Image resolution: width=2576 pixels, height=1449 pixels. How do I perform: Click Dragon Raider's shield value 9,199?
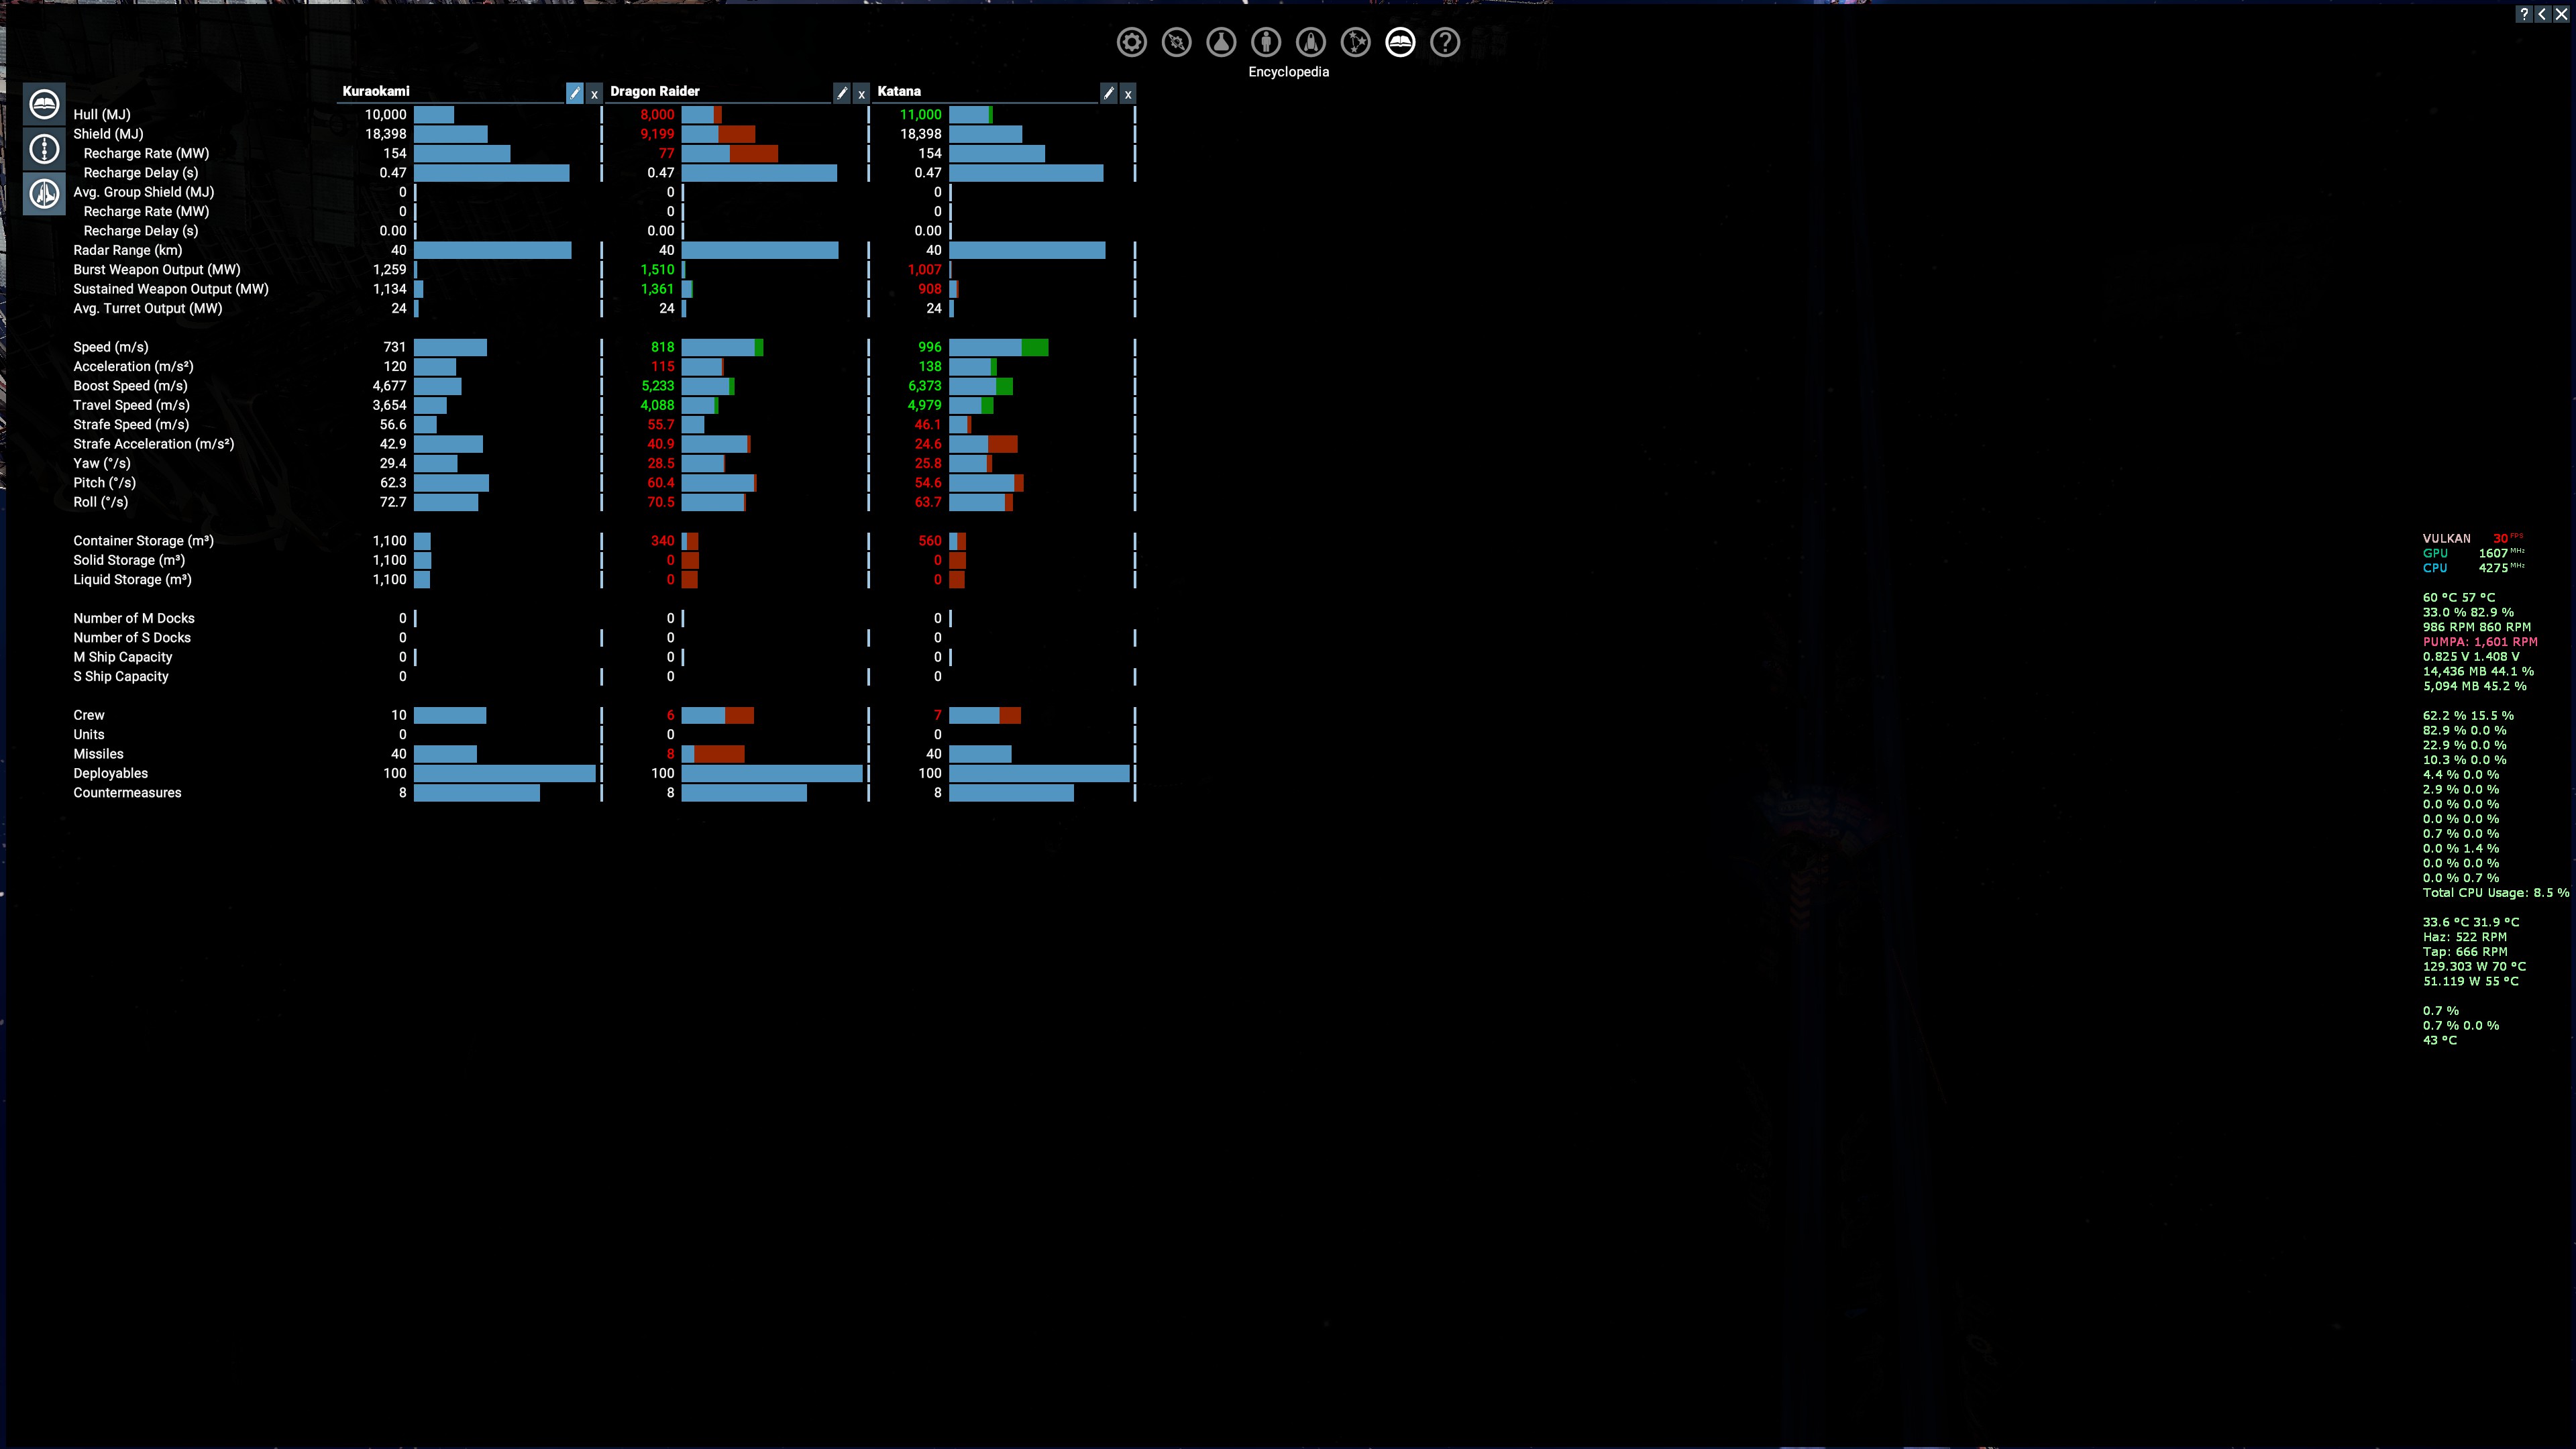(x=657, y=134)
